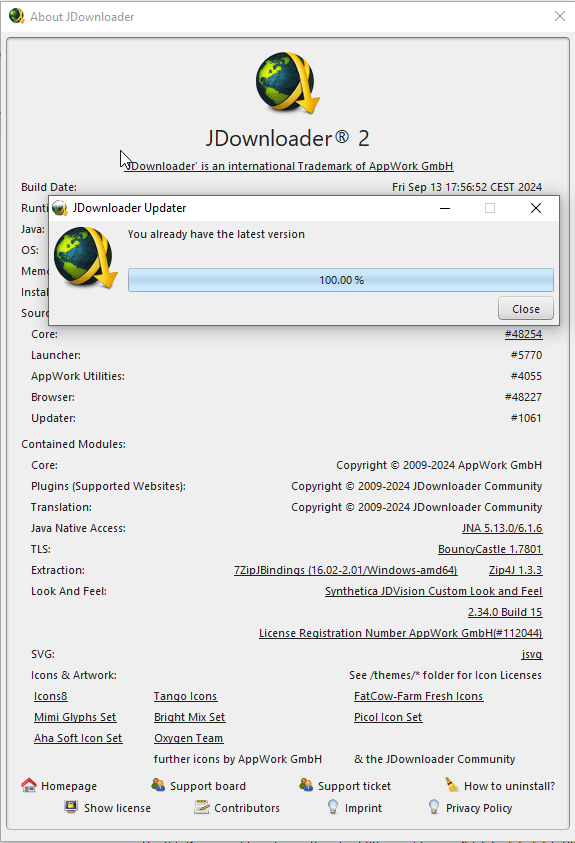575x843 pixels.
Task: Click 'See /themes/* folder for Icon Licenses' text
Action: [x=445, y=675]
